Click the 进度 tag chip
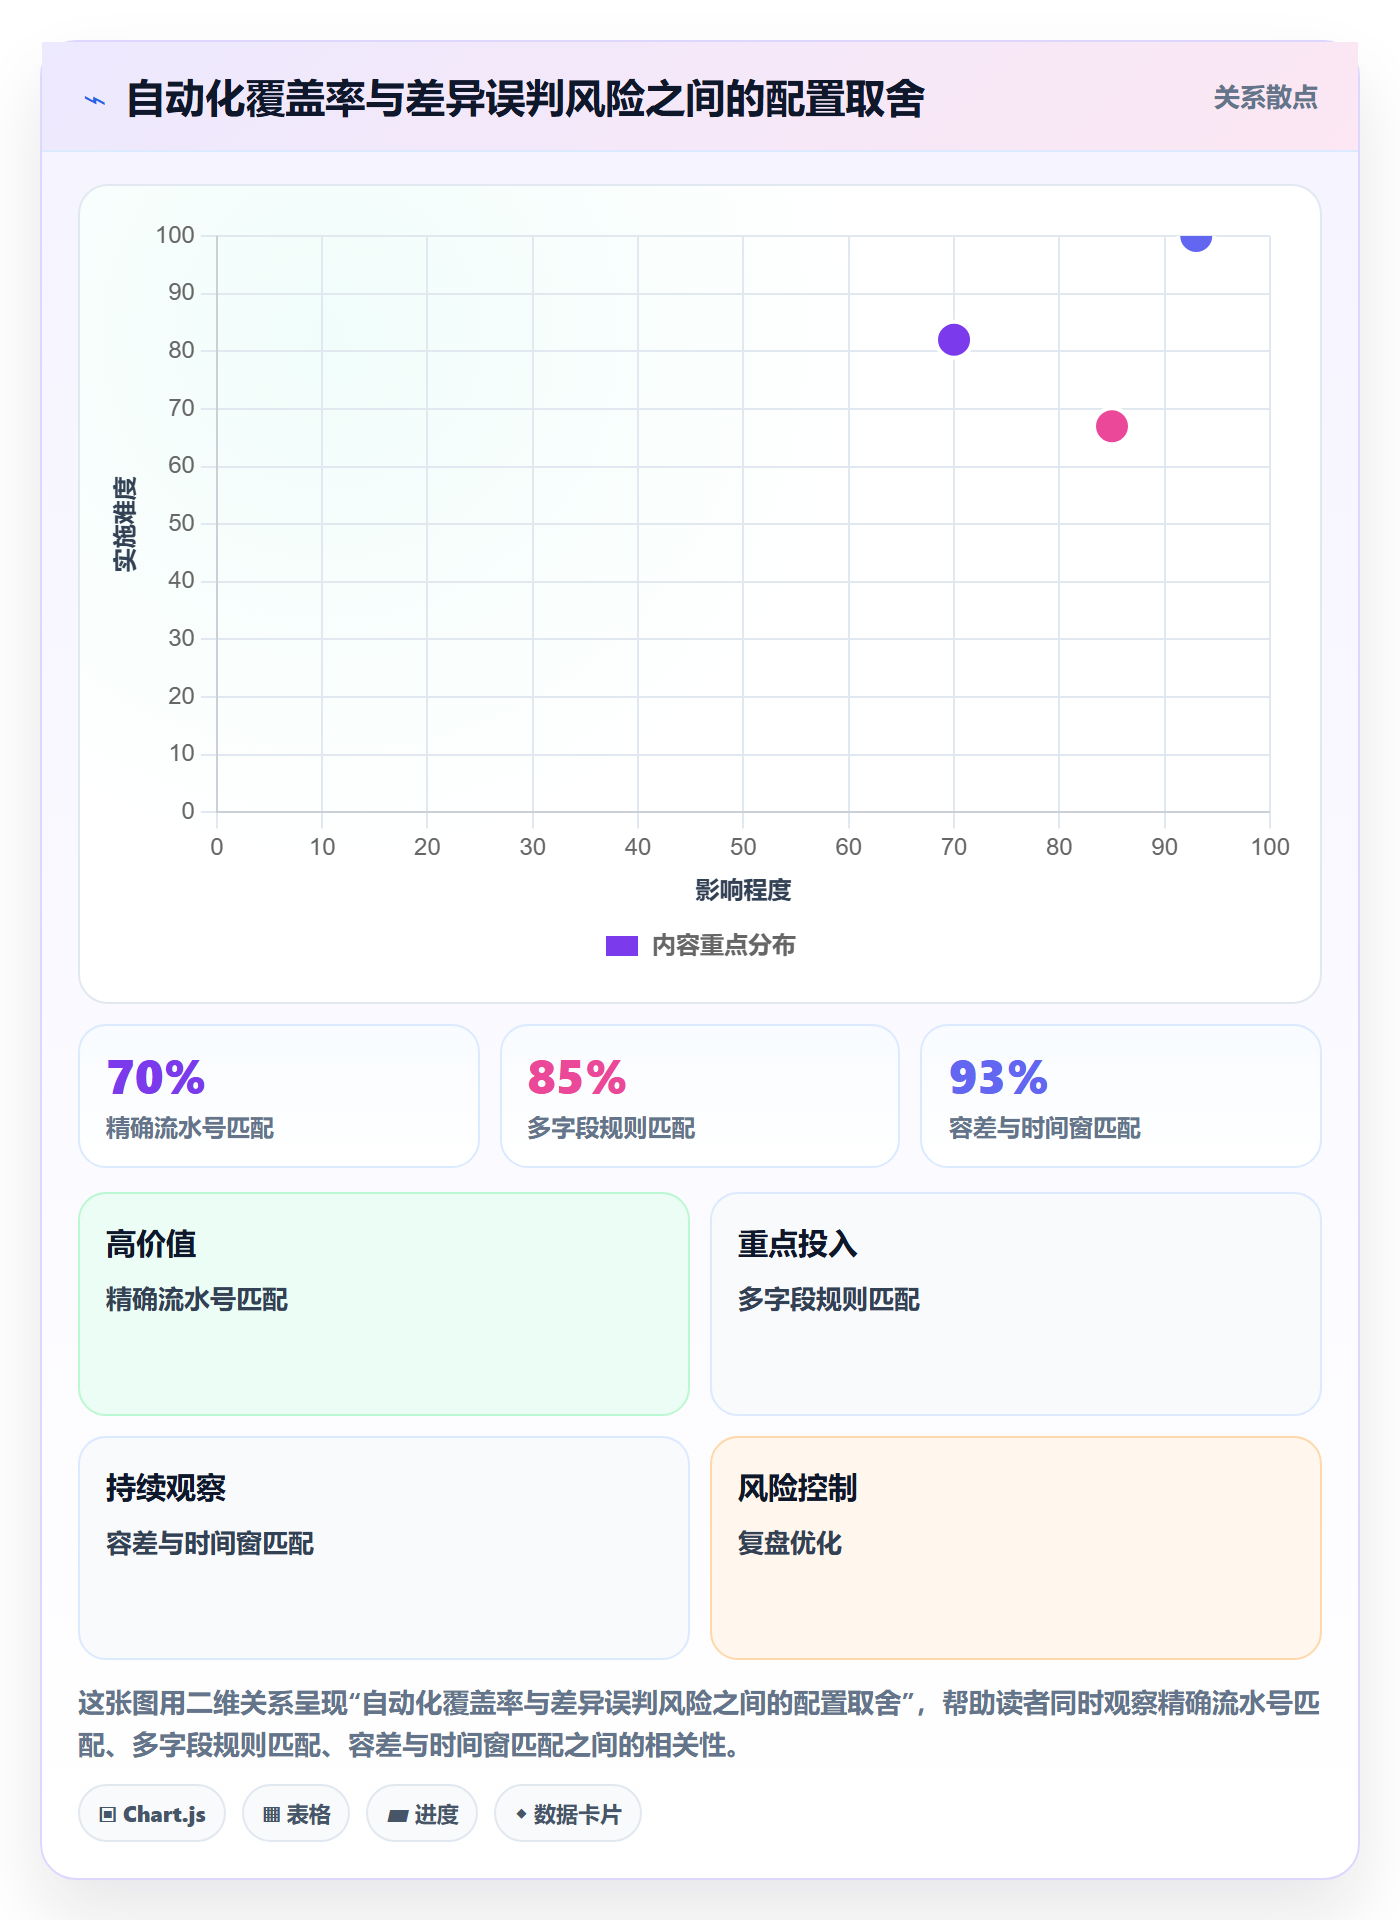 [x=422, y=1814]
